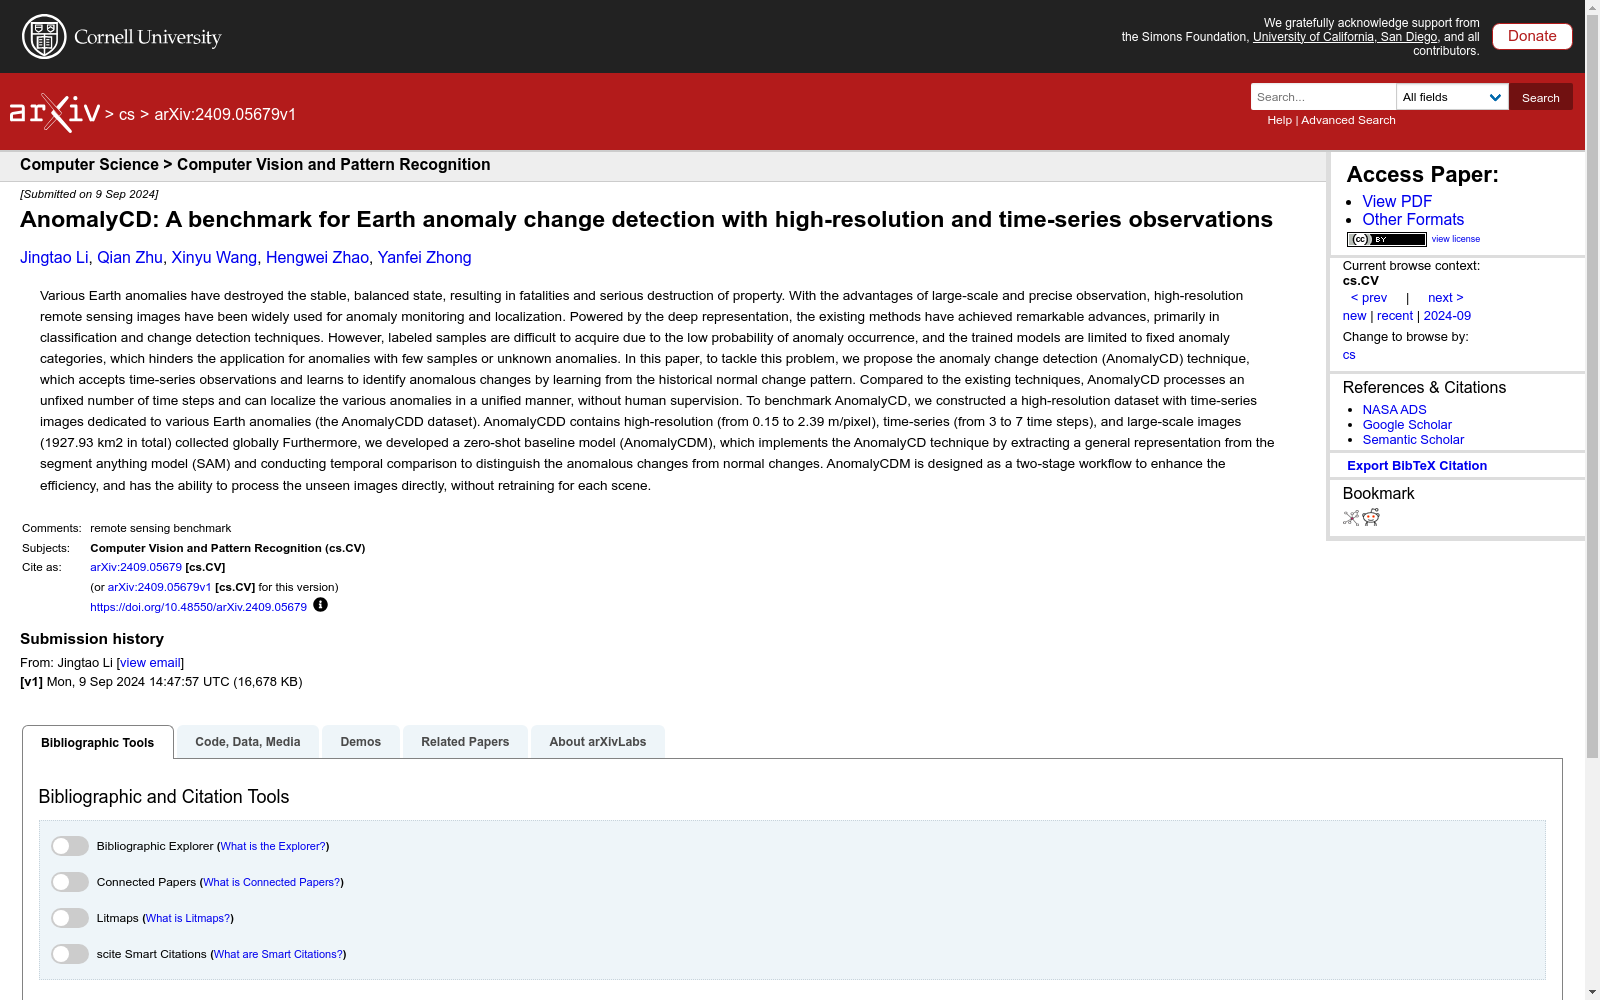The width and height of the screenshot is (1600, 1000).
Task: Open the arXiv:2409.05679v1 version link
Action: [x=159, y=587]
